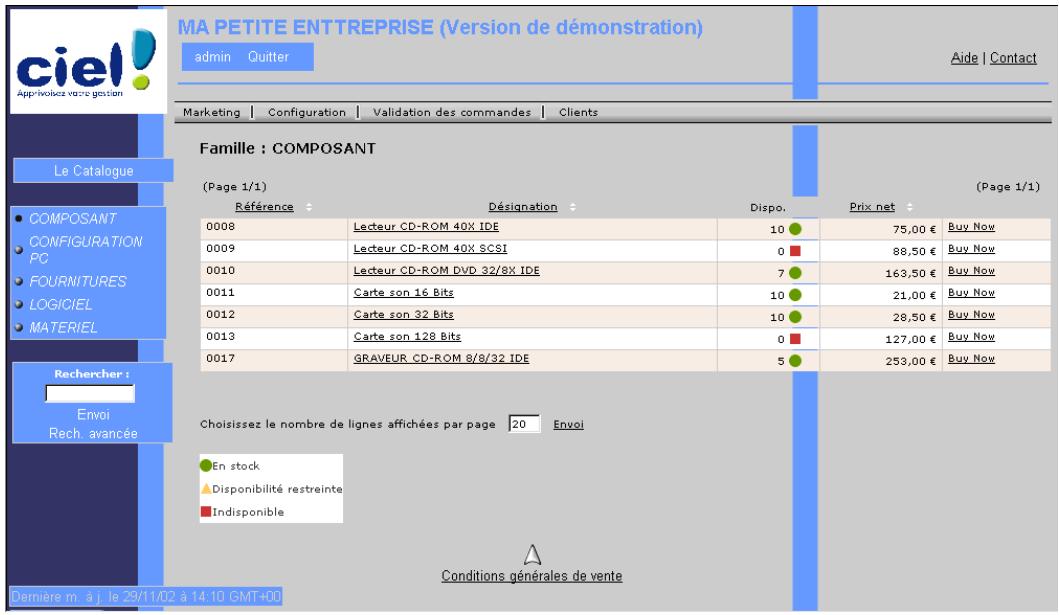Click Buy Now for the 75,00 € item

(971, 227)
